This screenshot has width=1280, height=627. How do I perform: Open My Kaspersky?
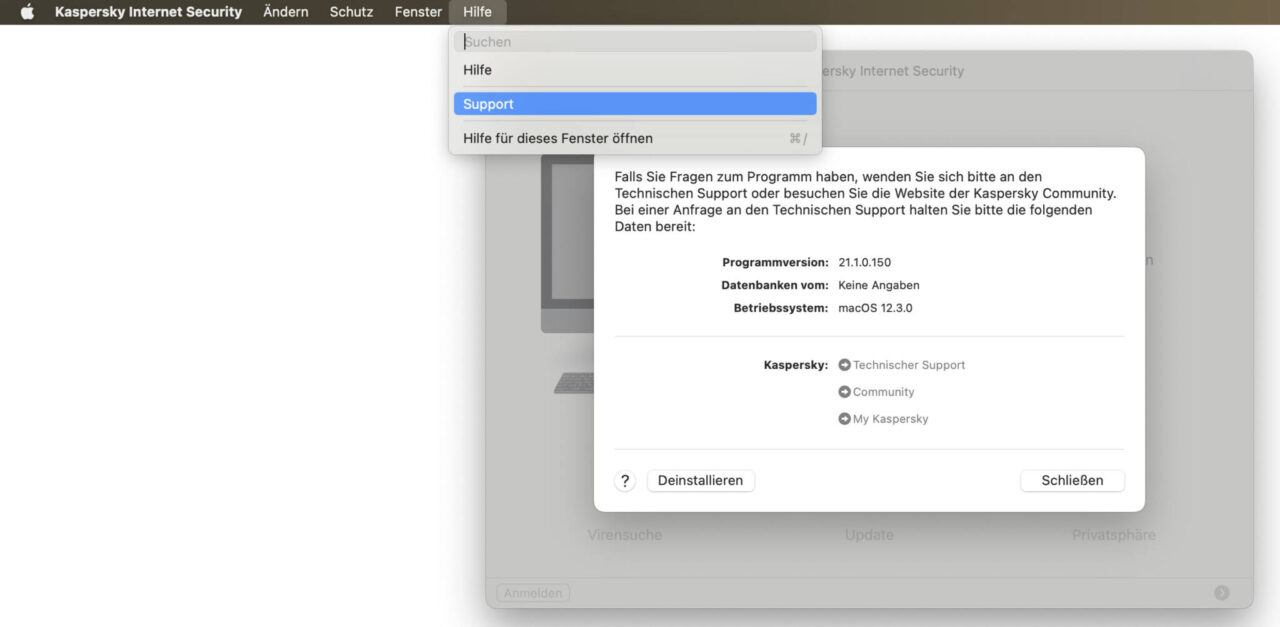point(890,418)
